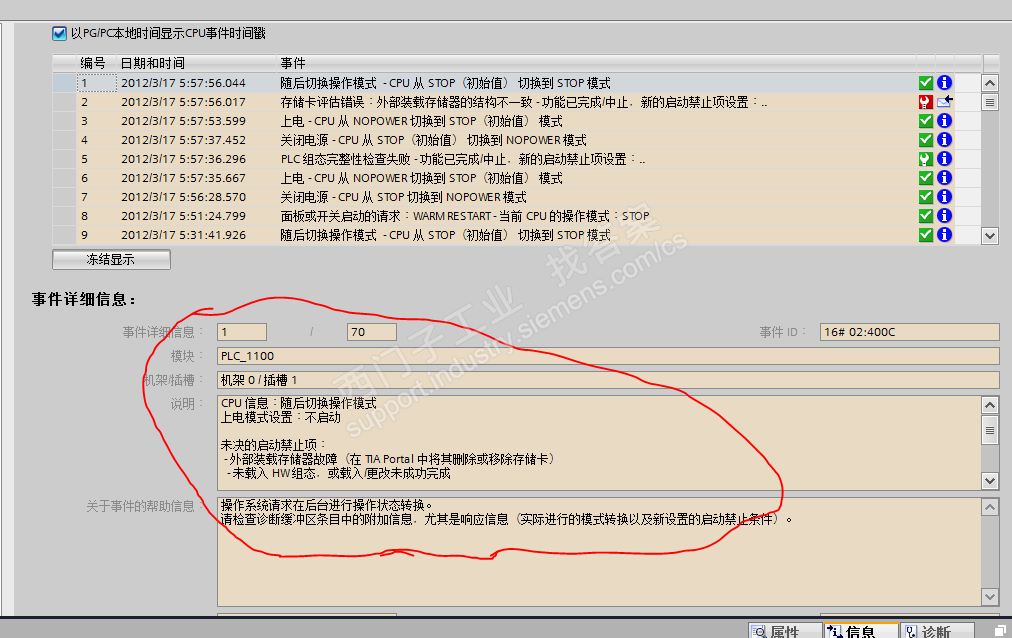Click blue info icon in event row 1
This screenshot has height=638, width=1012.
point(944,83)
